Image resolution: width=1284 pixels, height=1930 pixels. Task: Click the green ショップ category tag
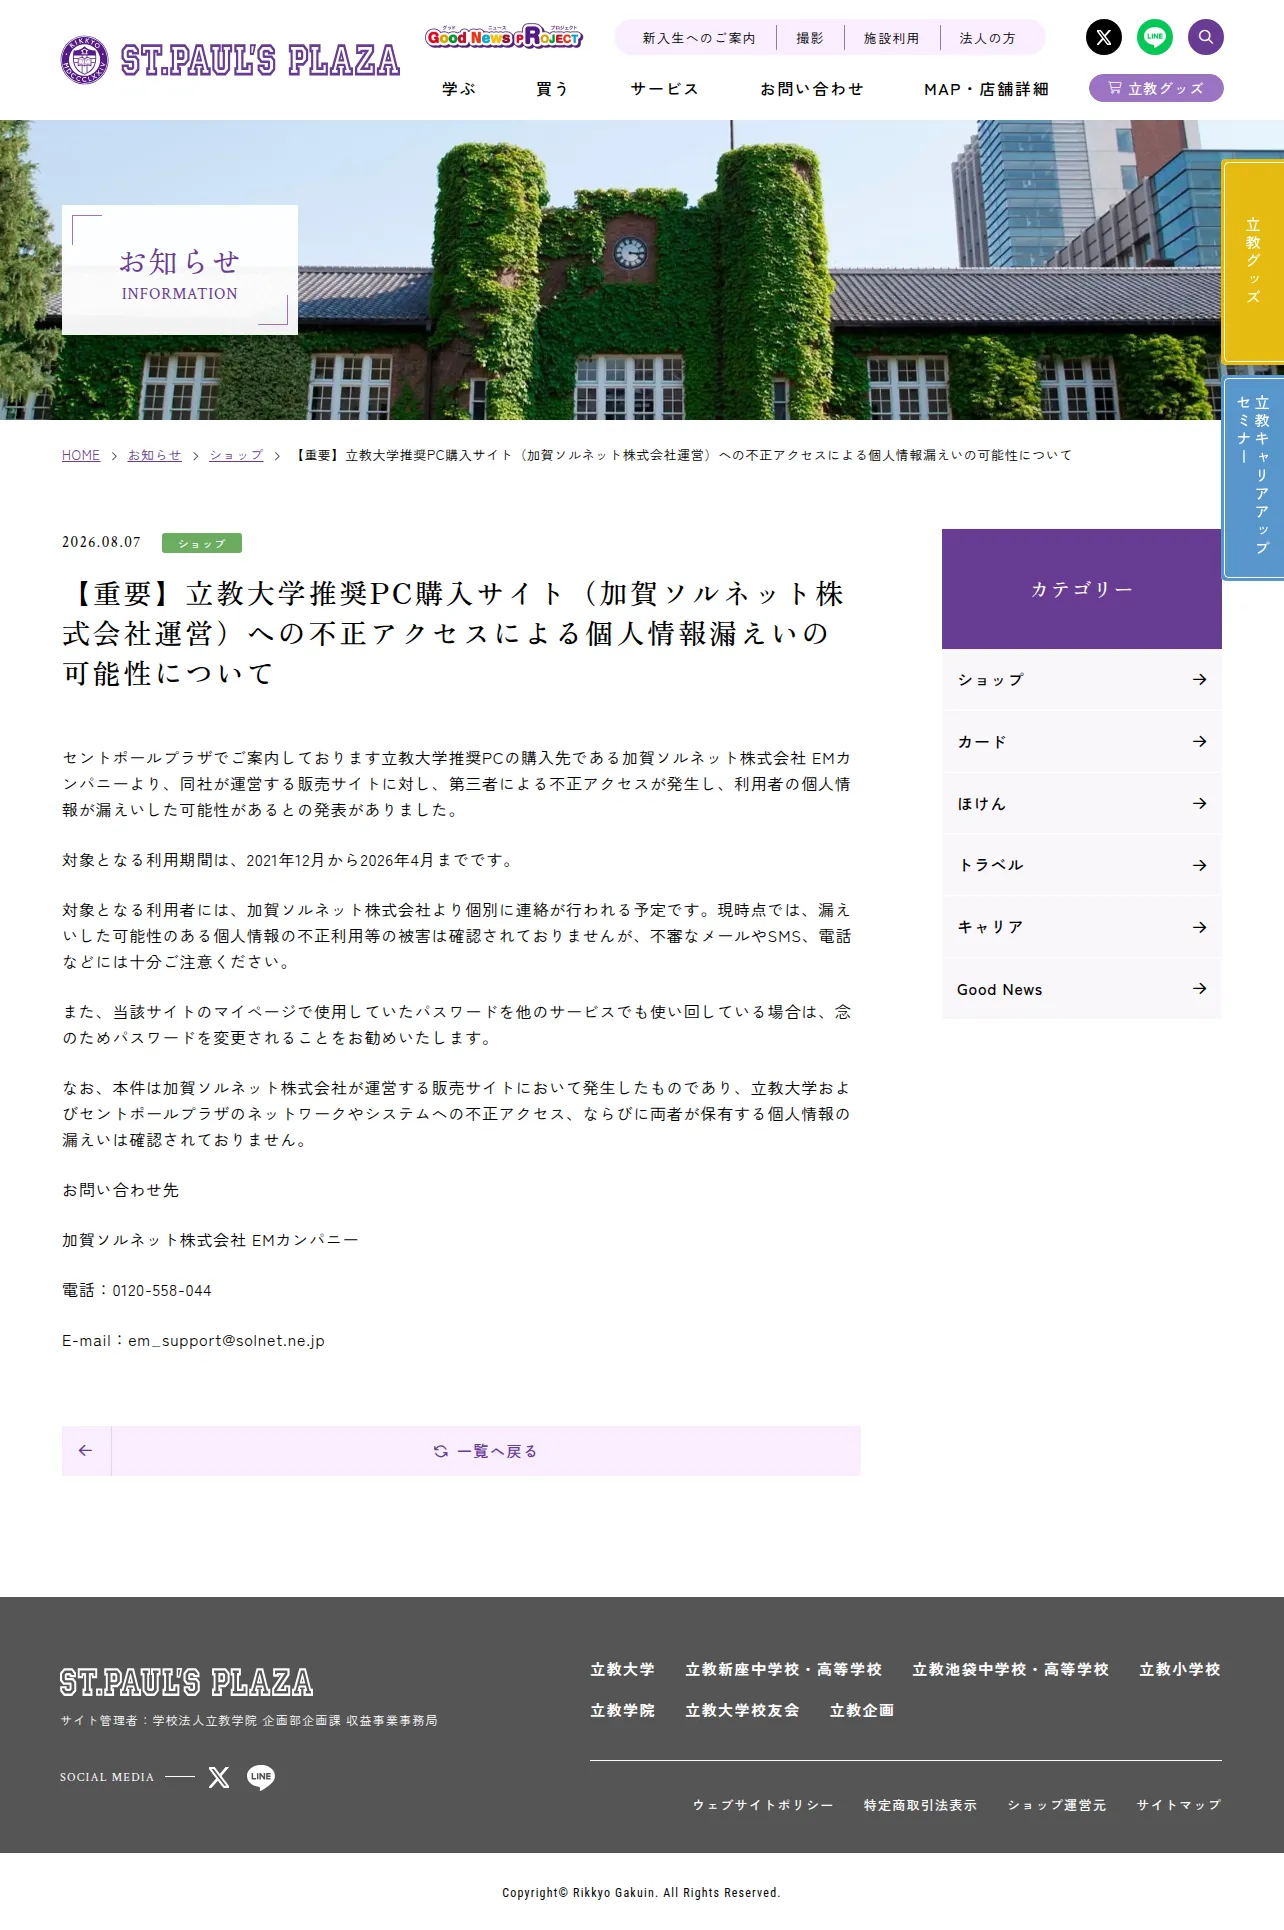[202, 543]
